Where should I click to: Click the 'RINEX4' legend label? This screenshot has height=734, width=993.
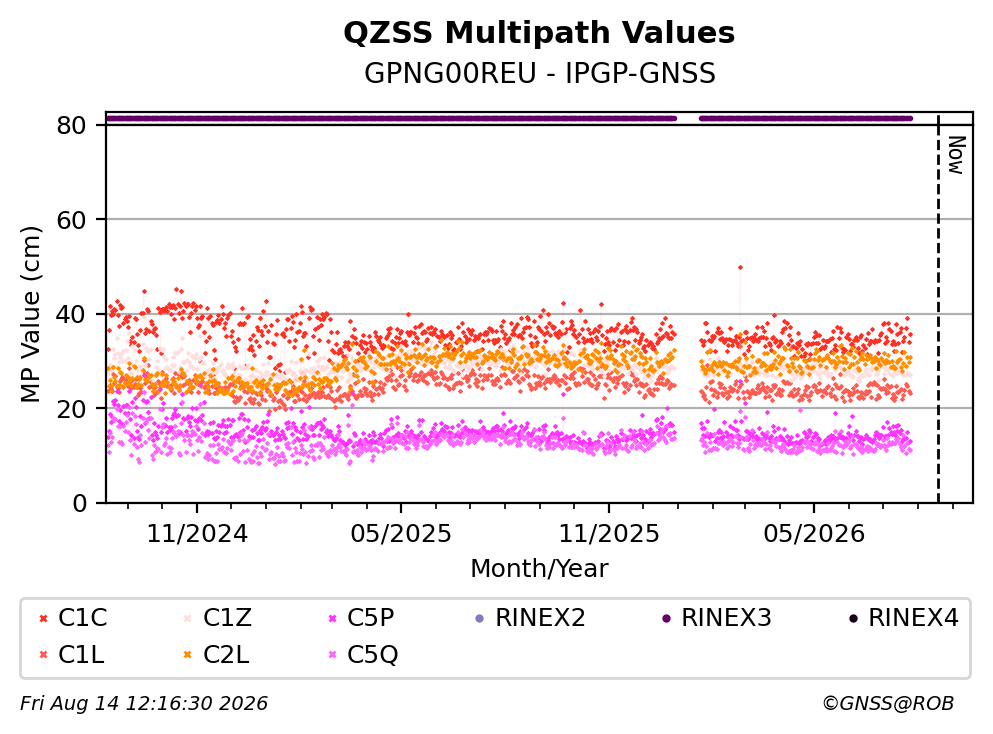click(913, 617)
